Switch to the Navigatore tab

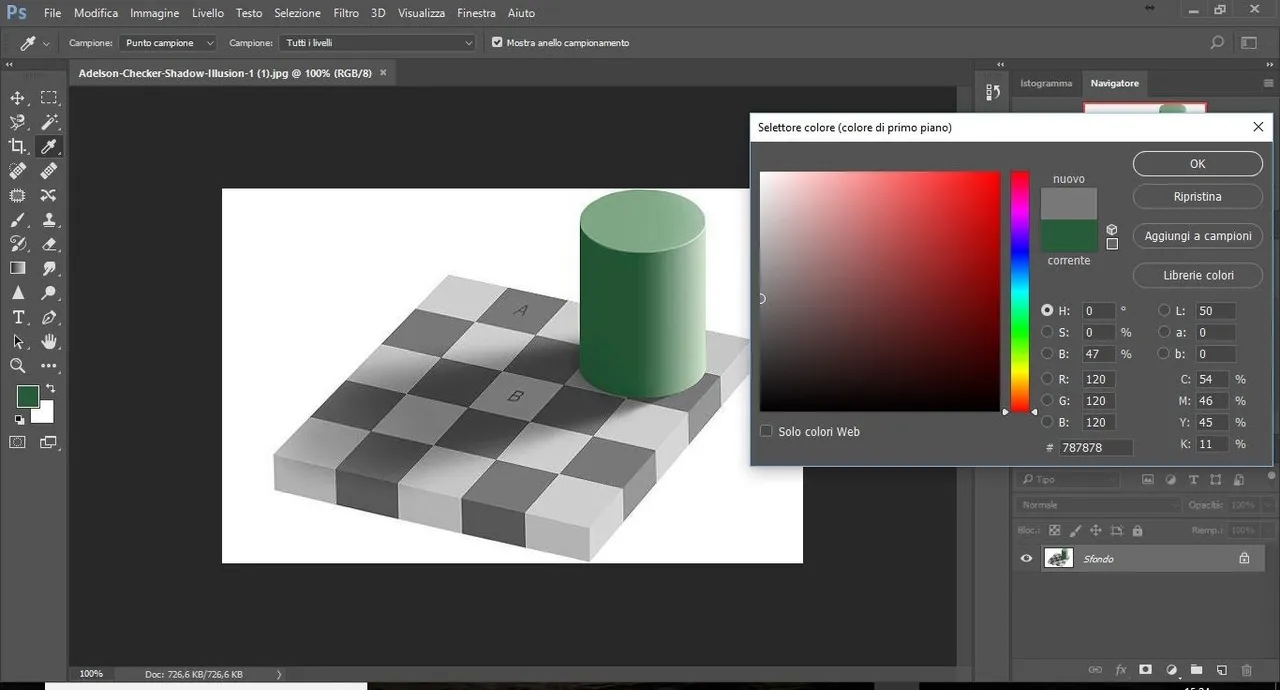pos(1114,83)
